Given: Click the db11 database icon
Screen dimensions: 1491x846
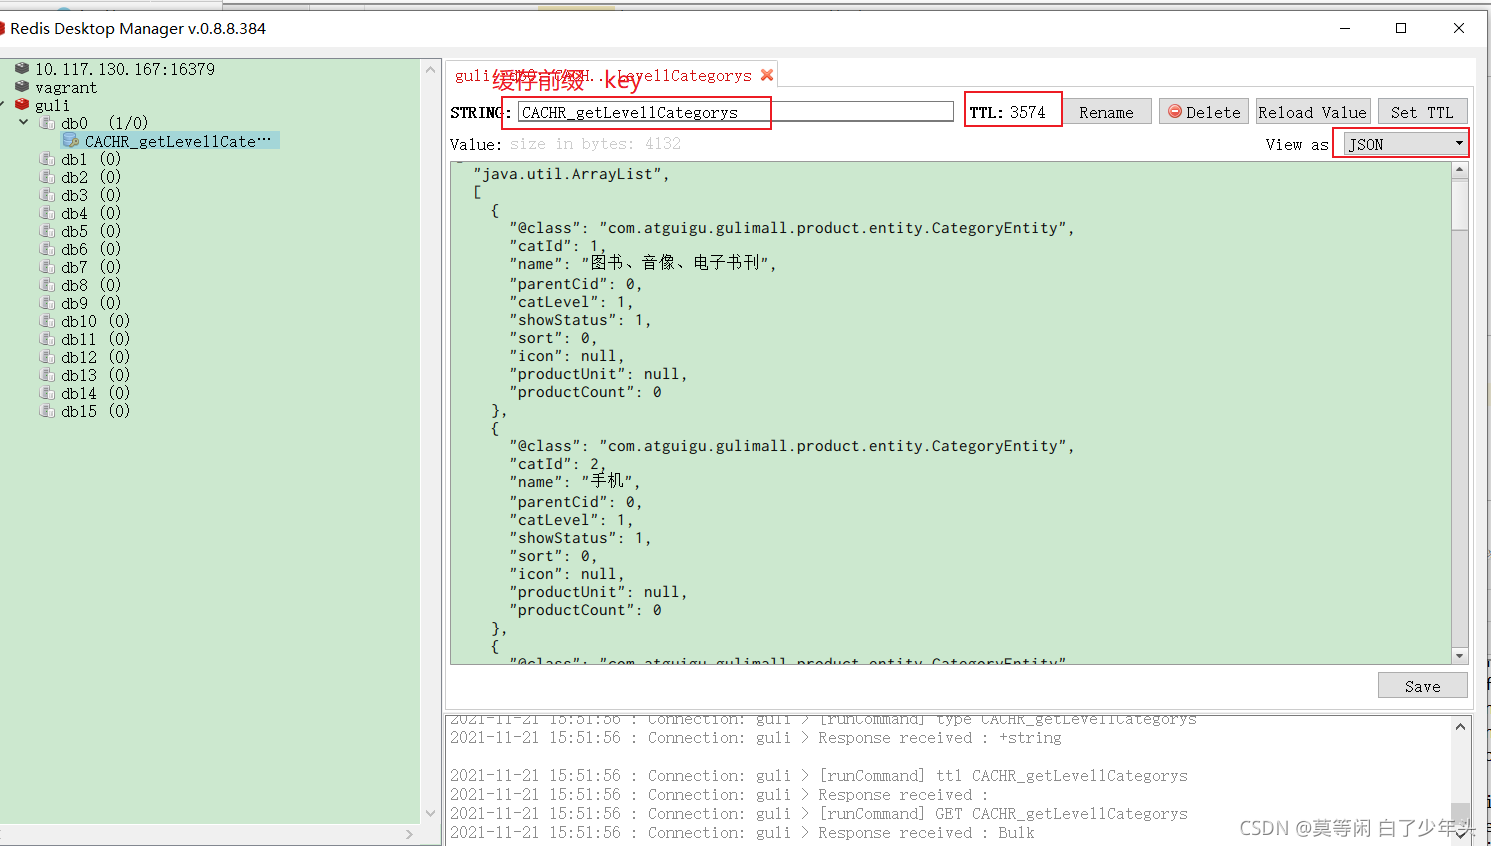Looking at the screenshot, I should pyautogui.click(x=47, y=339).
